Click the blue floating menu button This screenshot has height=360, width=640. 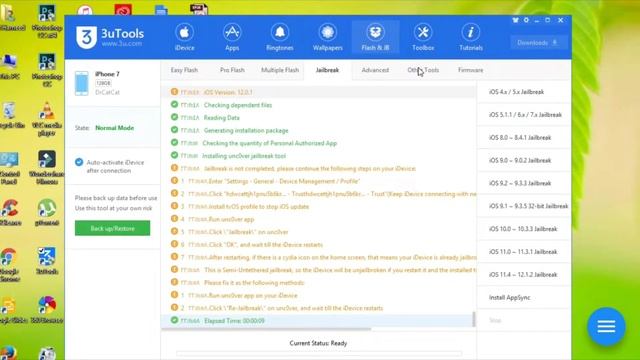click(x=606, y=326)
